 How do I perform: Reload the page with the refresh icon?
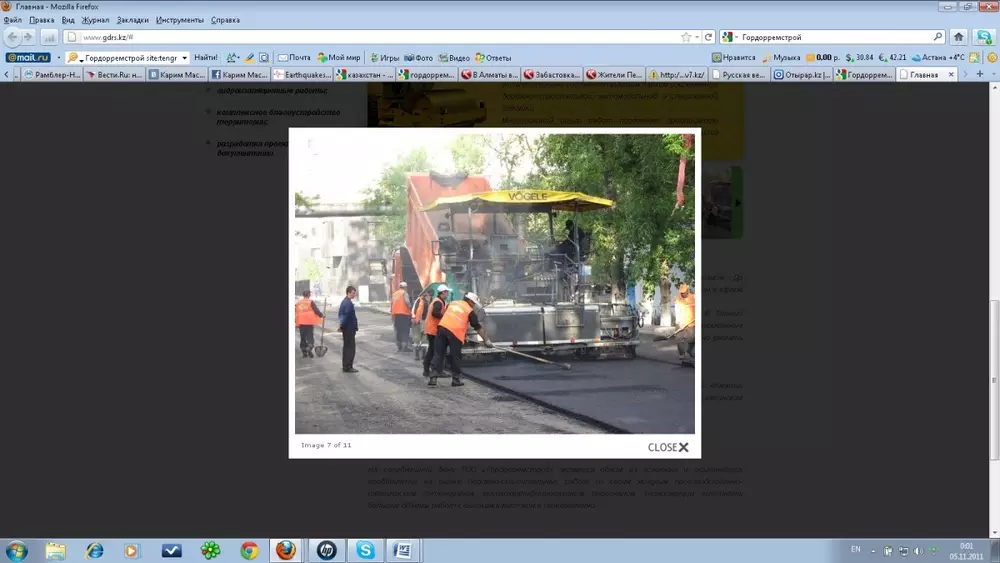pyautogui.click(x=708, y=37)
